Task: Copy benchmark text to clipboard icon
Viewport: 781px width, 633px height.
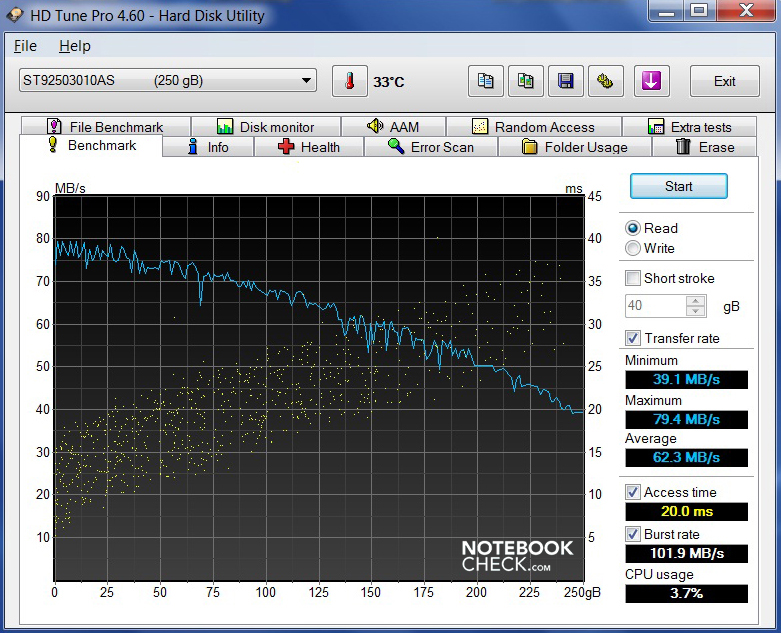Action: [x=486, y=81]
